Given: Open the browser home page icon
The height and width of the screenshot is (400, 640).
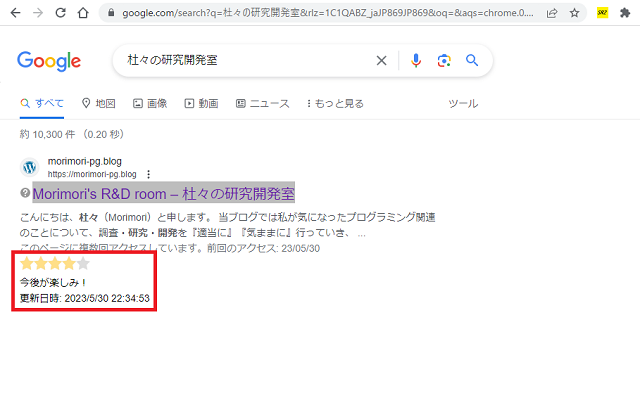Looking at the screenshot, I should (x=83, y=13).
